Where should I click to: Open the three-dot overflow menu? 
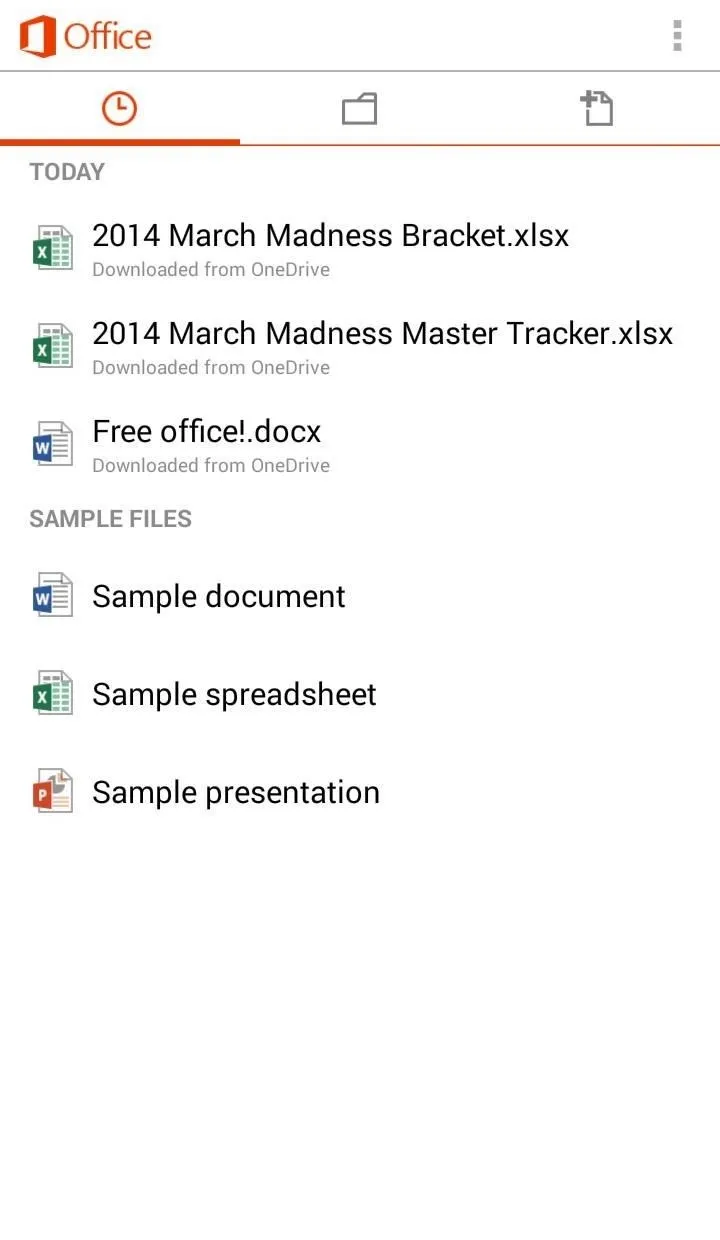tap(677, 36)
